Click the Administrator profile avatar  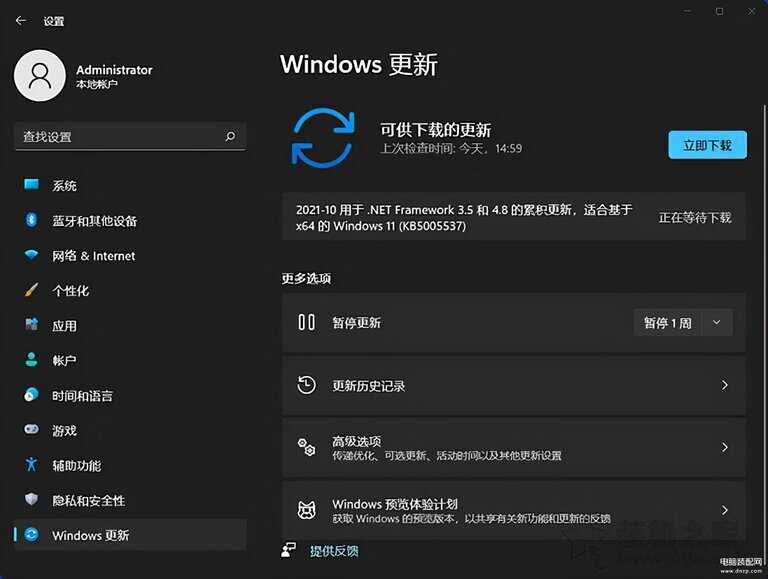pos(41,78)
